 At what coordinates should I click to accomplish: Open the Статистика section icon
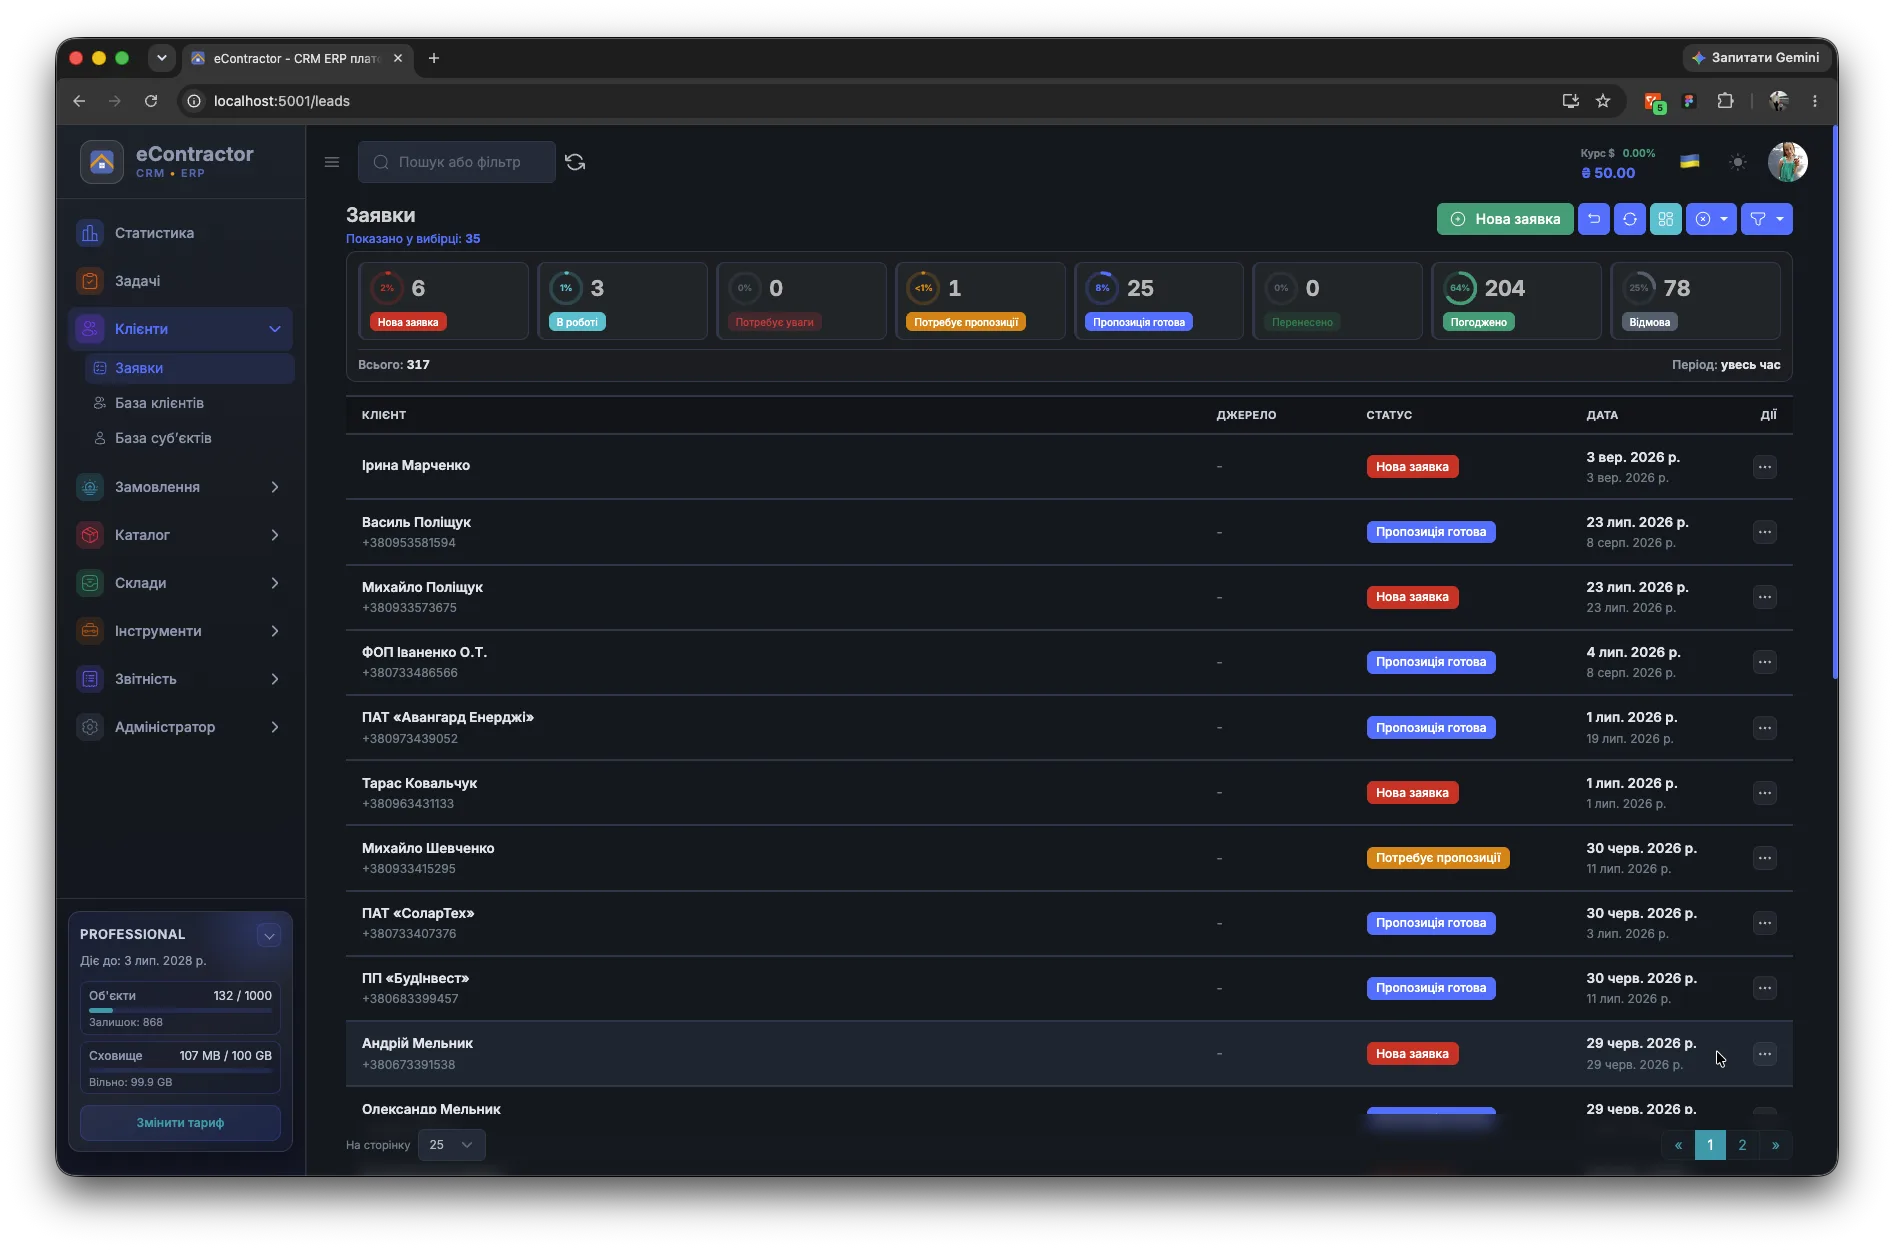click(x=90, y=233)
